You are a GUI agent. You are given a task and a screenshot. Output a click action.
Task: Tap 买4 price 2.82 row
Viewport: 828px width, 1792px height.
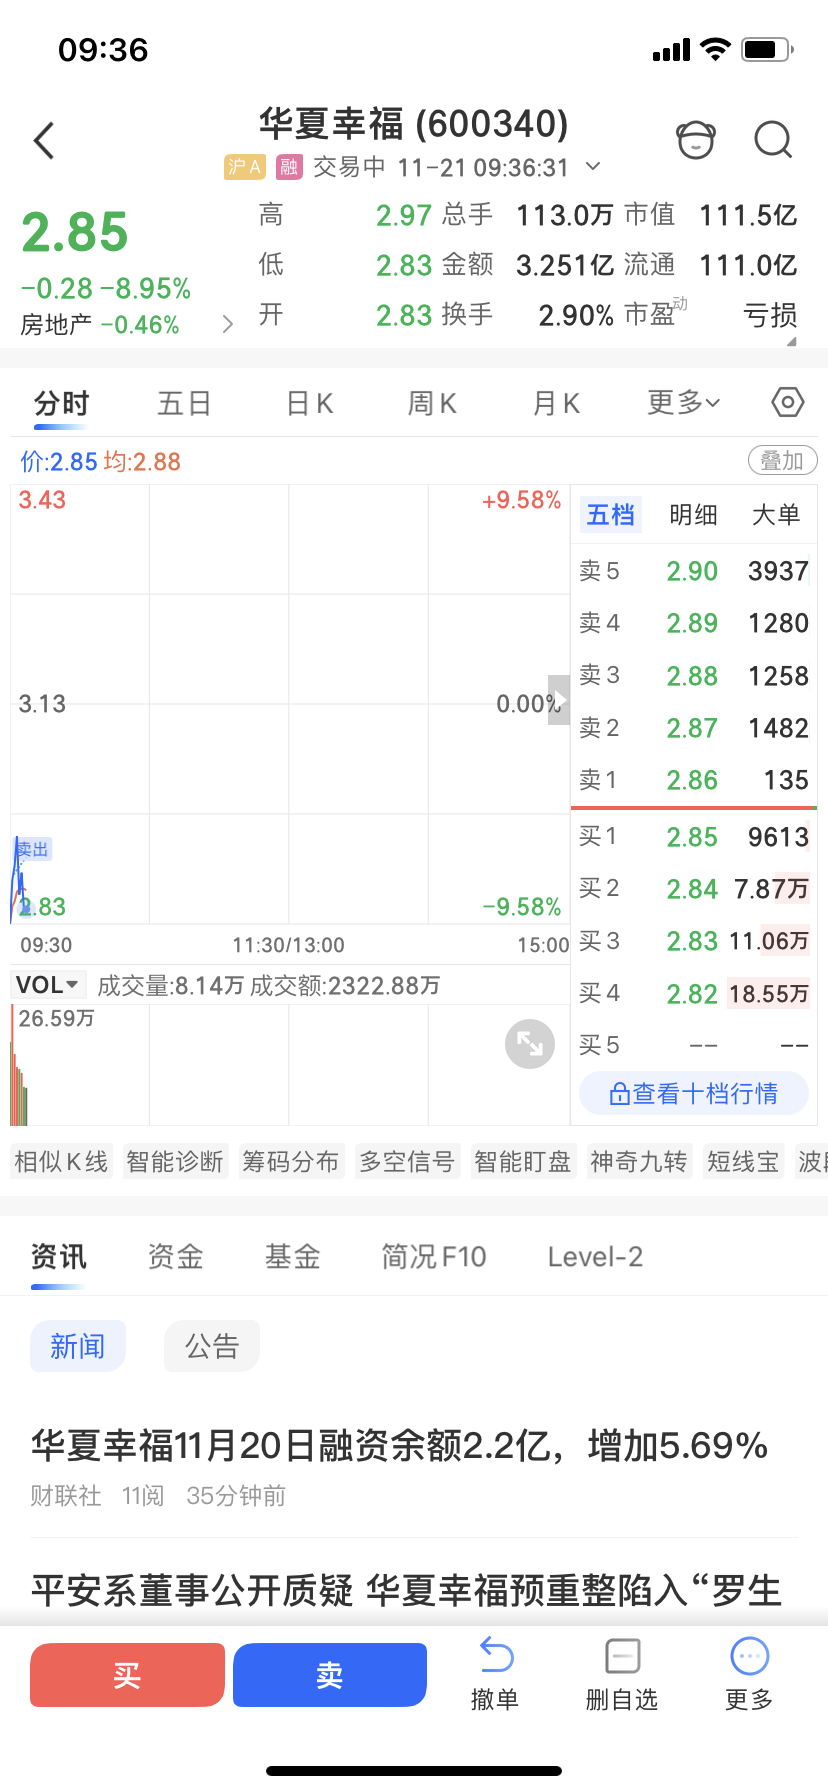tap(694, 993)
